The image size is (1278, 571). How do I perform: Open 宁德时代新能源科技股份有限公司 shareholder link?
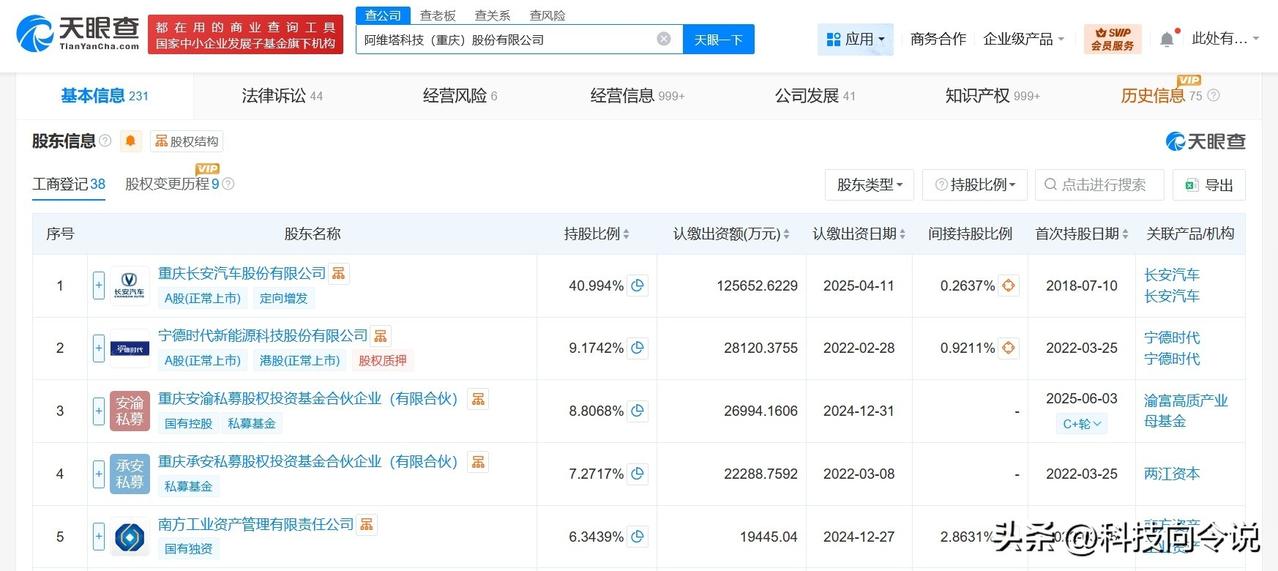pos(263,335)
